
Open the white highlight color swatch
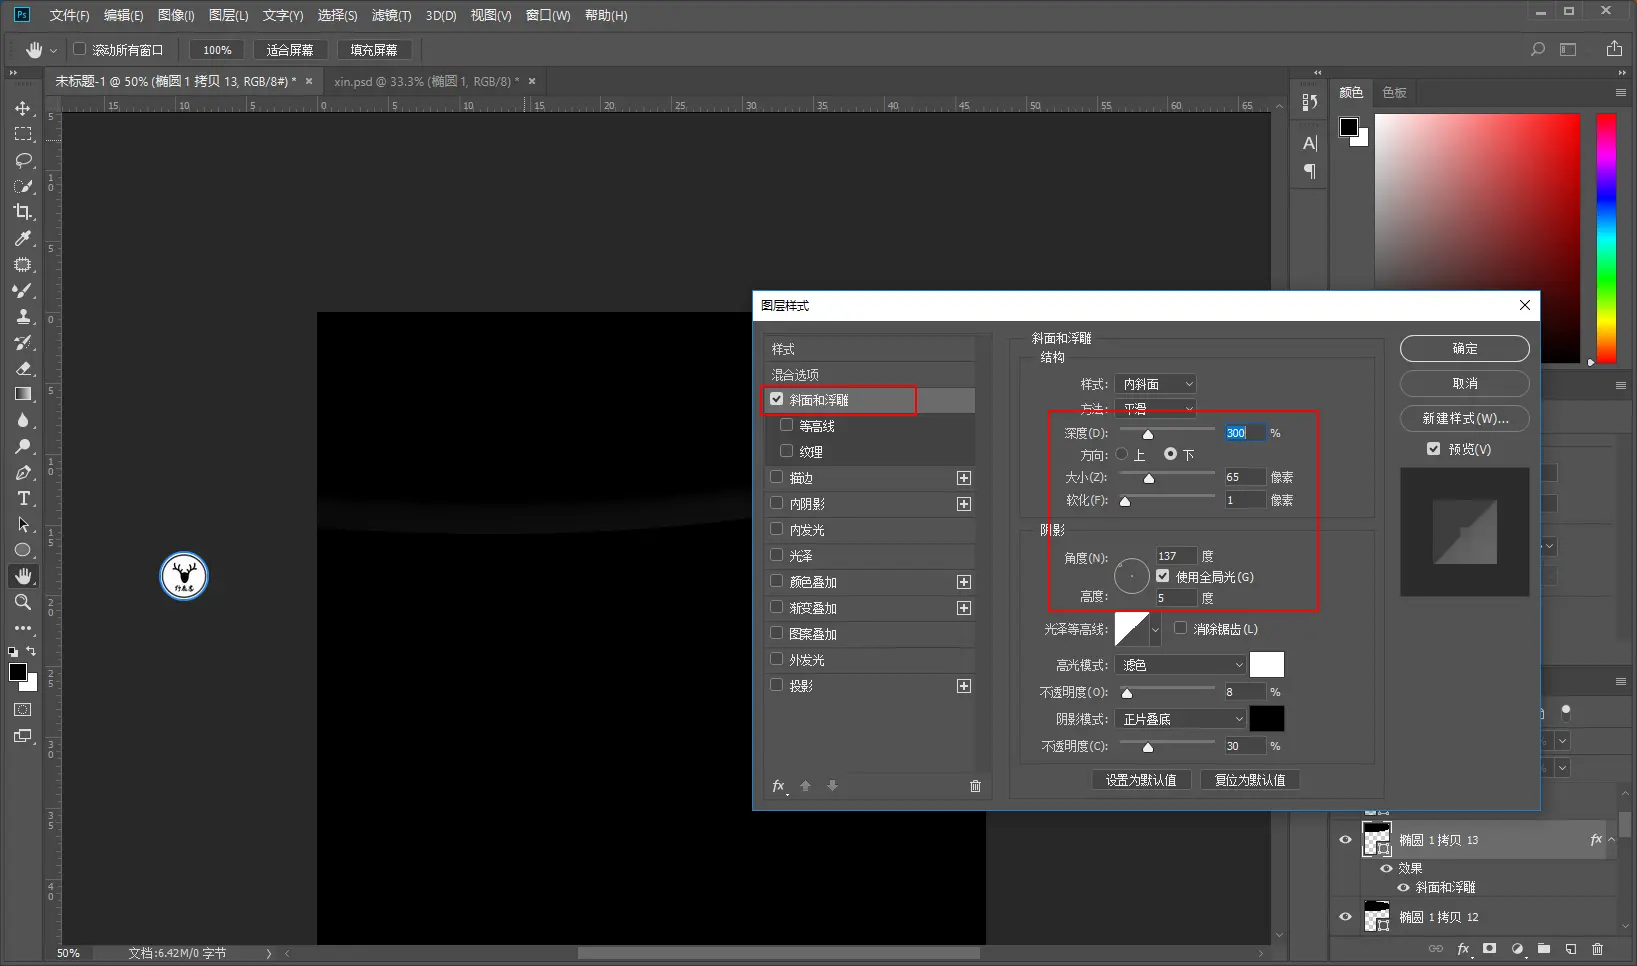1267,665
